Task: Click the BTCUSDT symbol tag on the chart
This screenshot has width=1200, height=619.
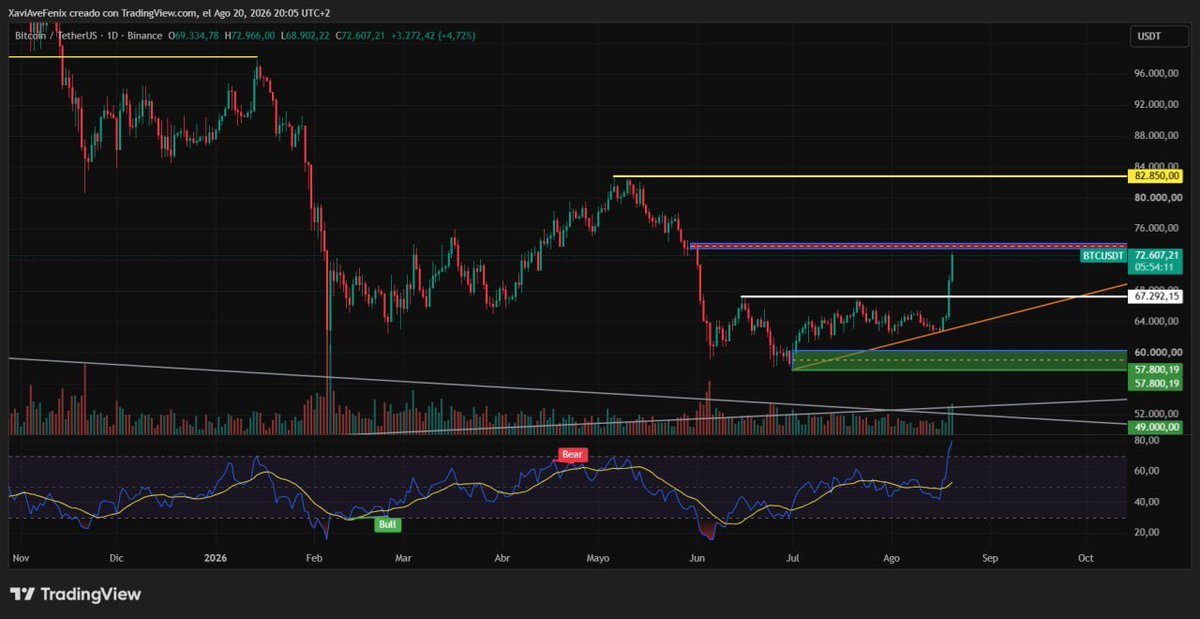Action: (1104, 257)
